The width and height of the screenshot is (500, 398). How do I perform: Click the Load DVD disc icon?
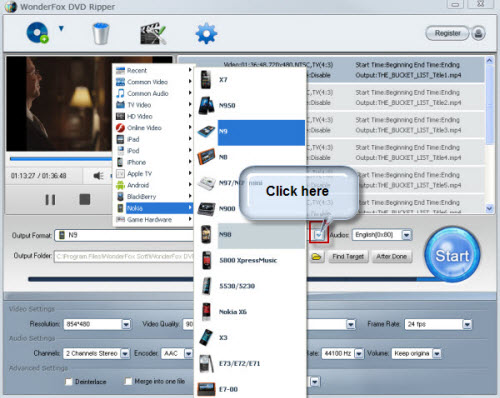(37, 33)
